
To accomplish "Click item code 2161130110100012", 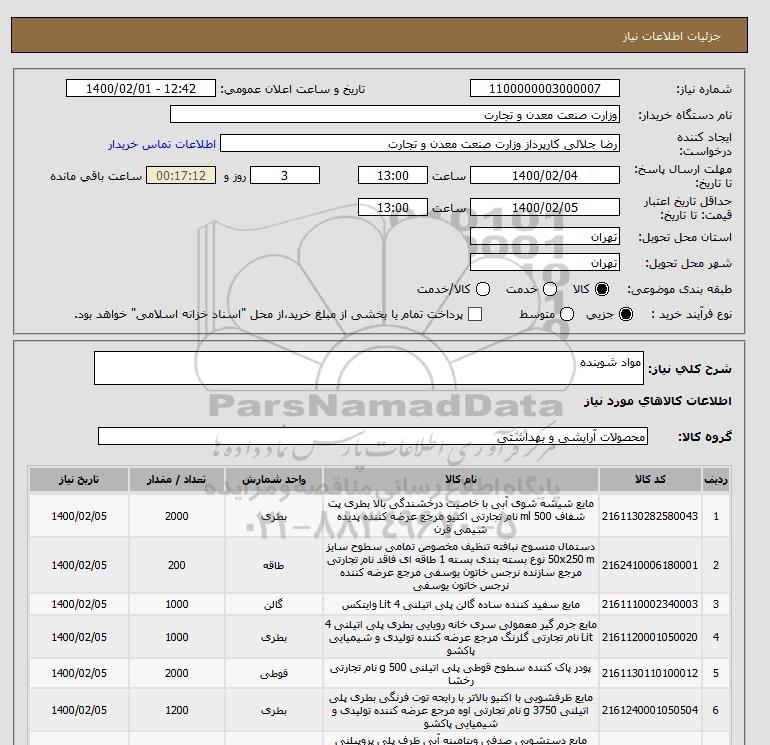I will [650, 673].
